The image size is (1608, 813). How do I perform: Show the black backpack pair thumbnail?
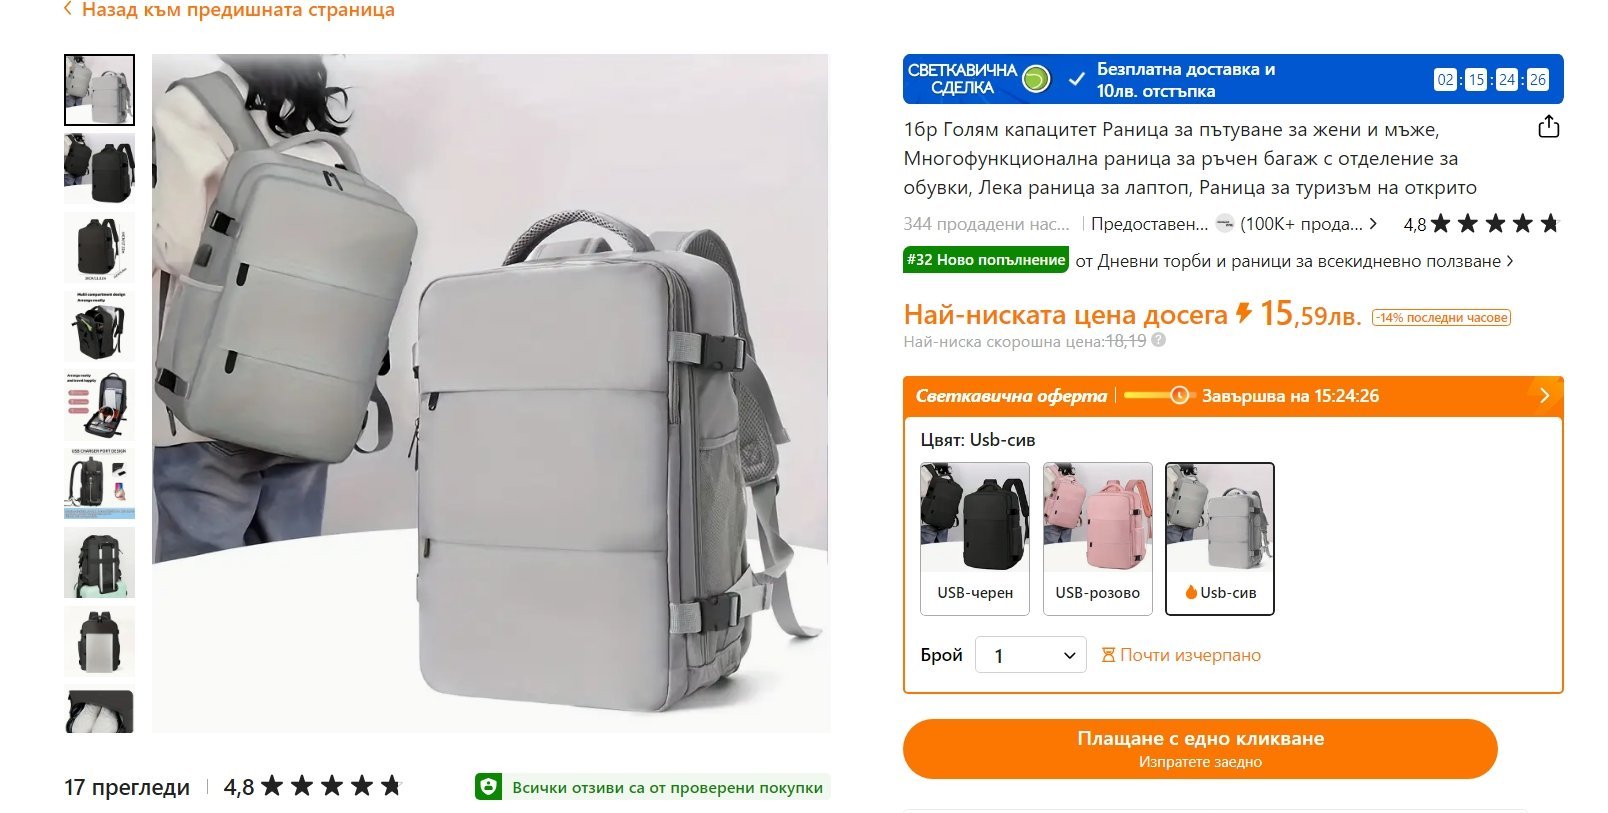click(x=99, y=169)
